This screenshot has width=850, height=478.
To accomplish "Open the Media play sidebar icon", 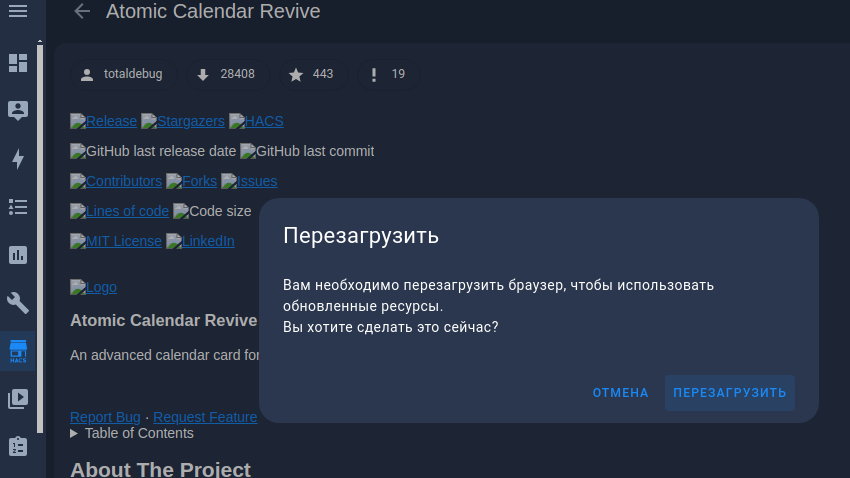I will pos(18,399).
